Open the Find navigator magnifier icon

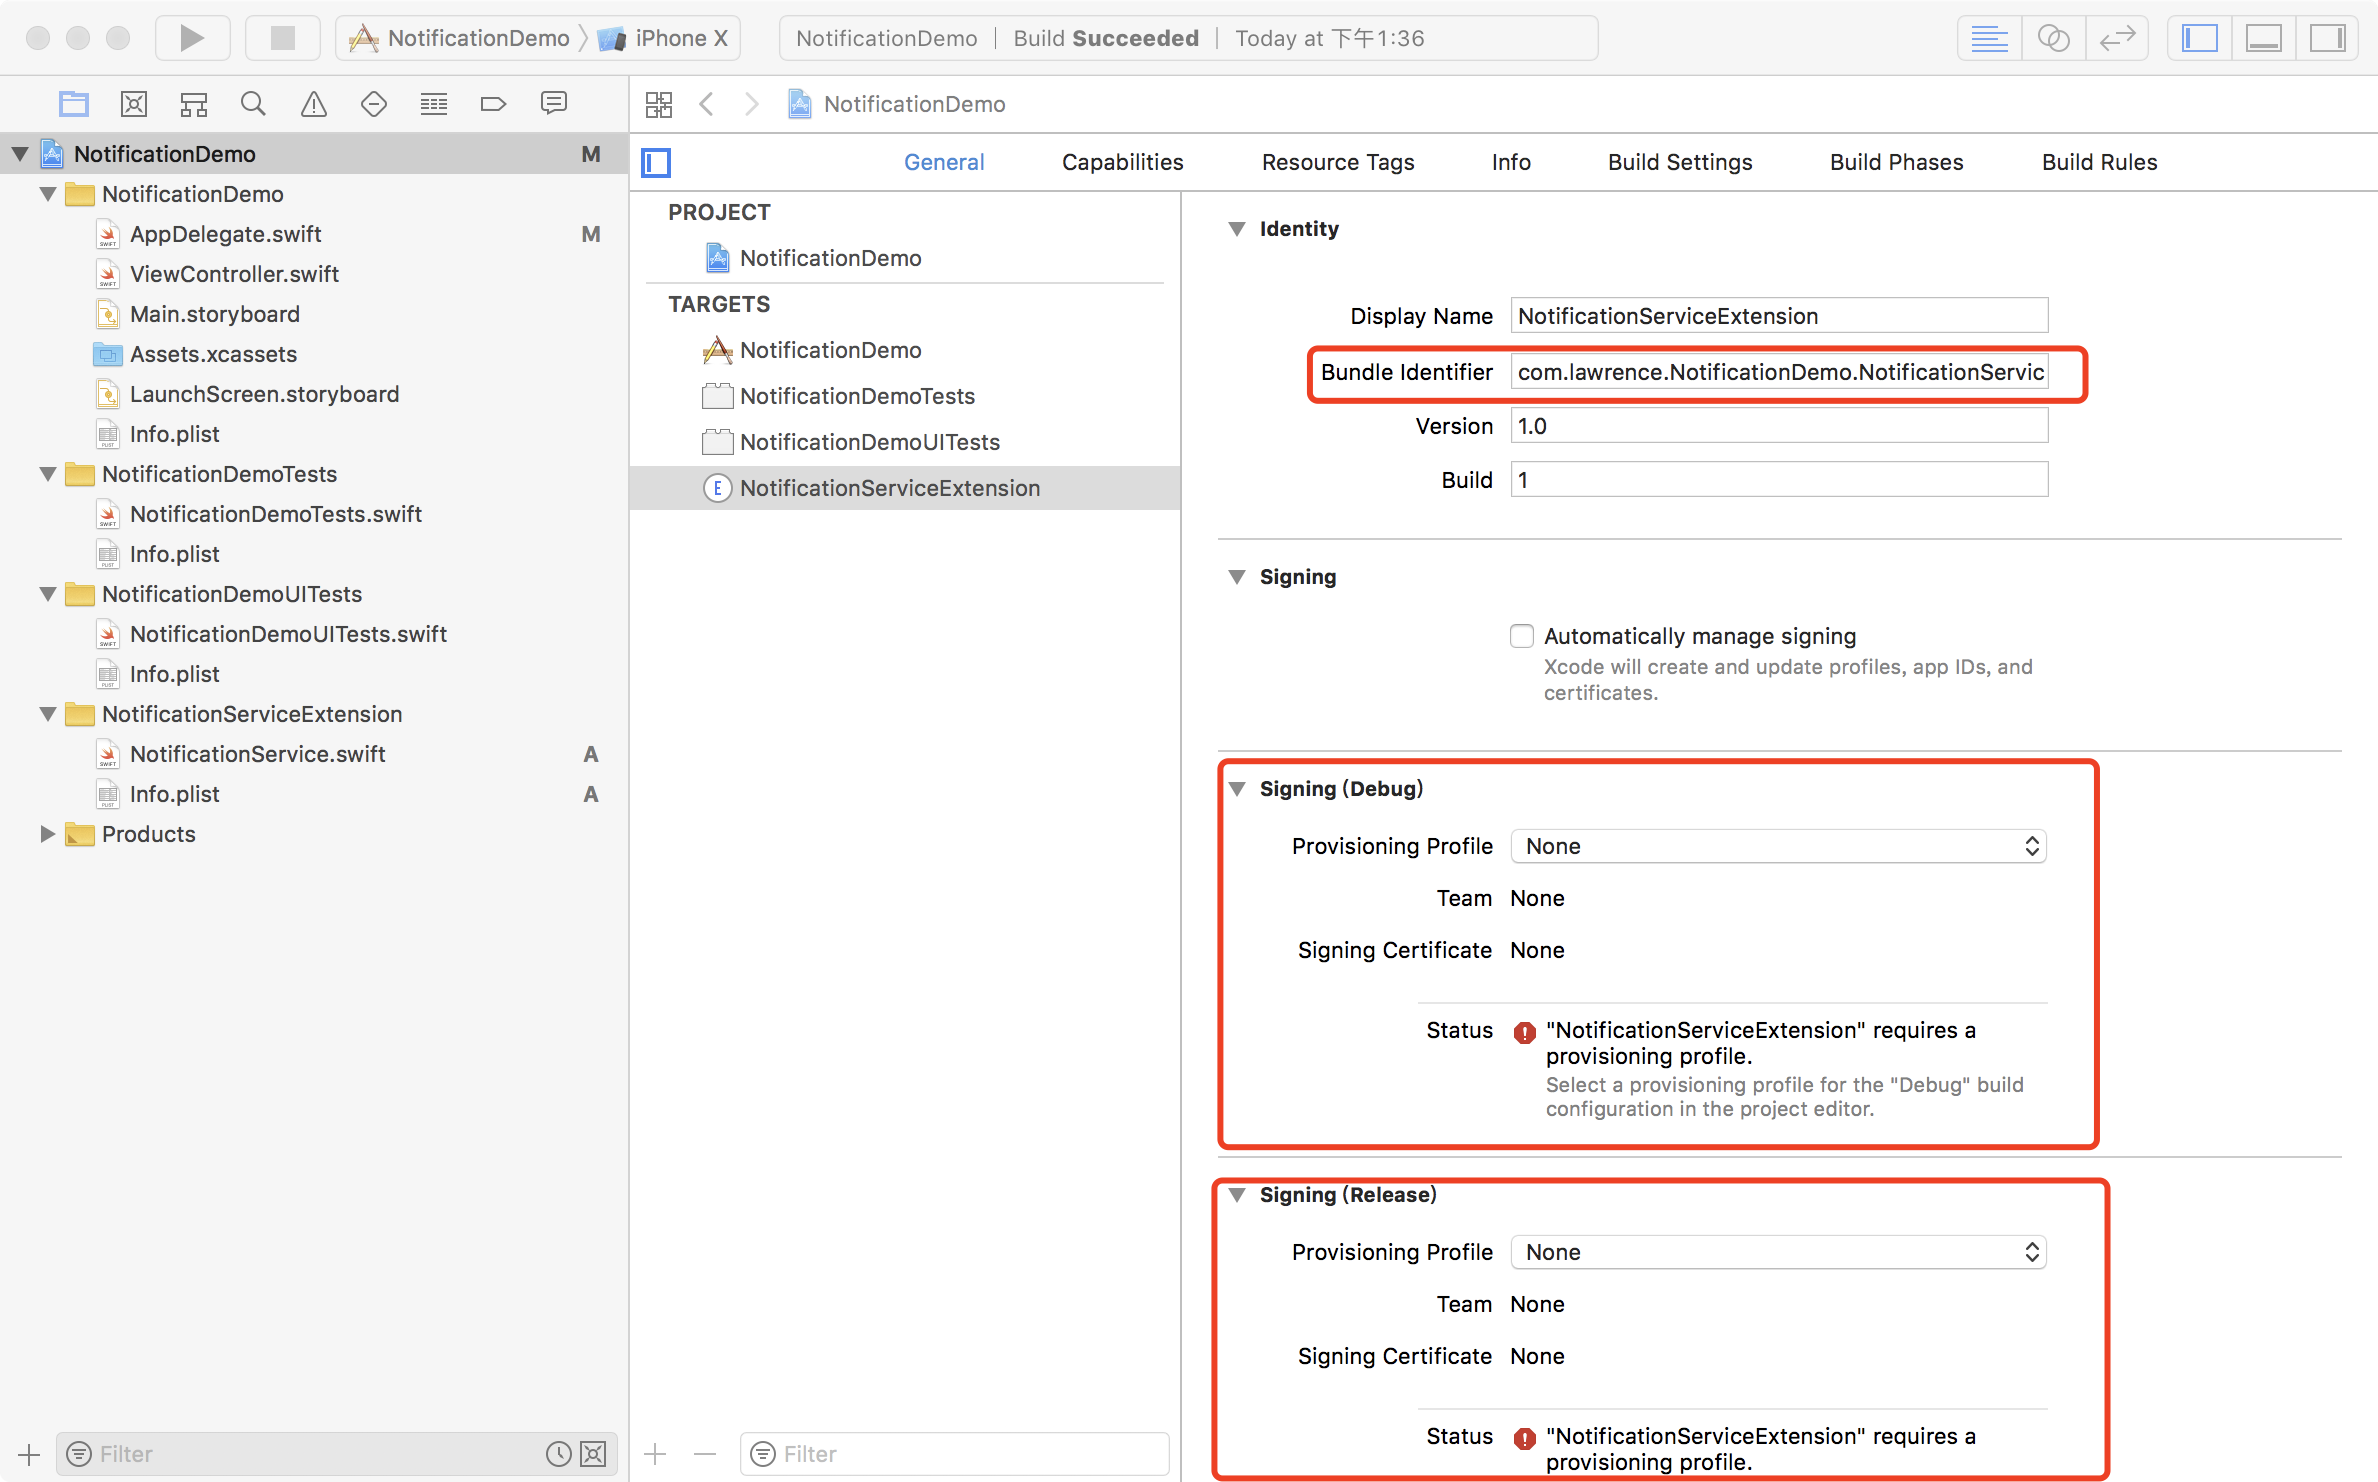(x=253, y=104)
